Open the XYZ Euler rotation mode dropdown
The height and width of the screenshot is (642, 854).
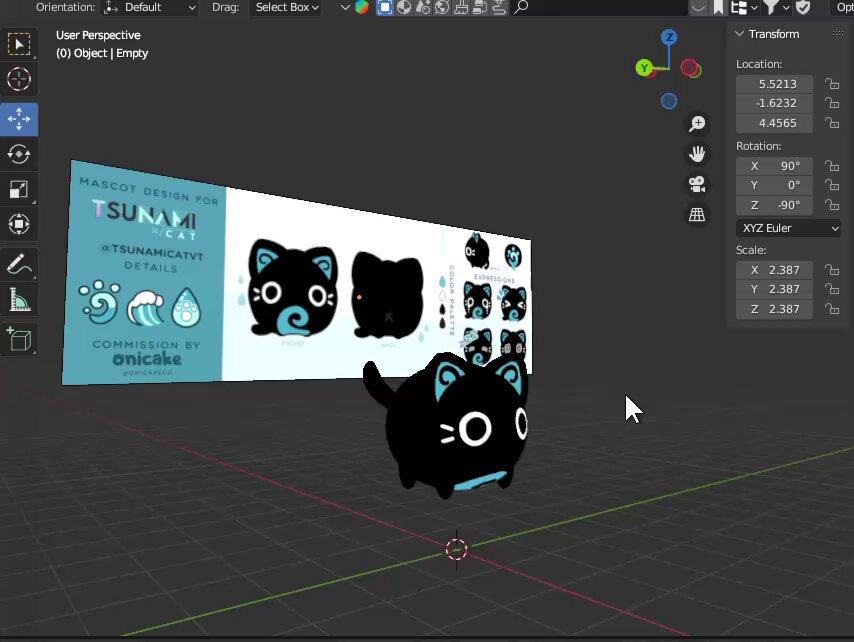[x=789, y=228]
